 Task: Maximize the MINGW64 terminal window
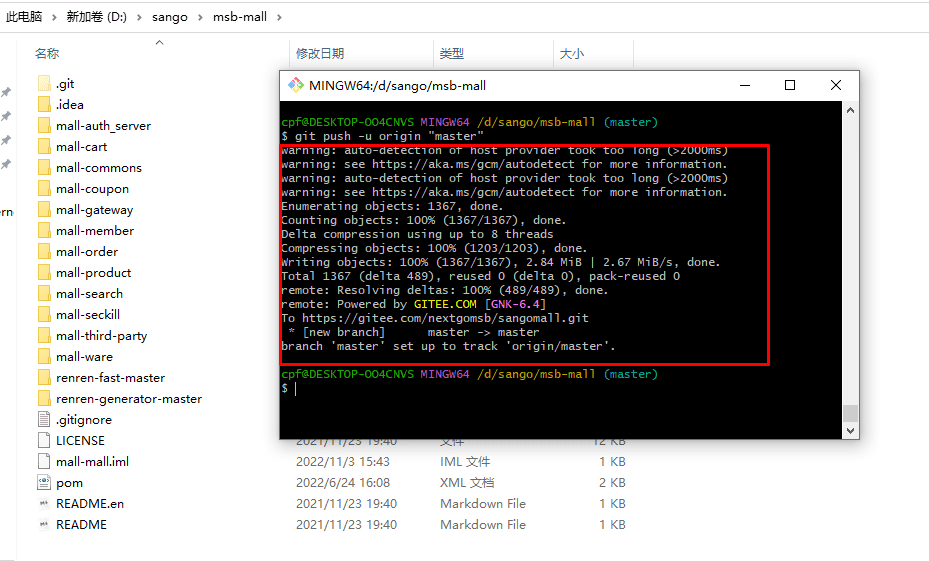click(790, 85)
